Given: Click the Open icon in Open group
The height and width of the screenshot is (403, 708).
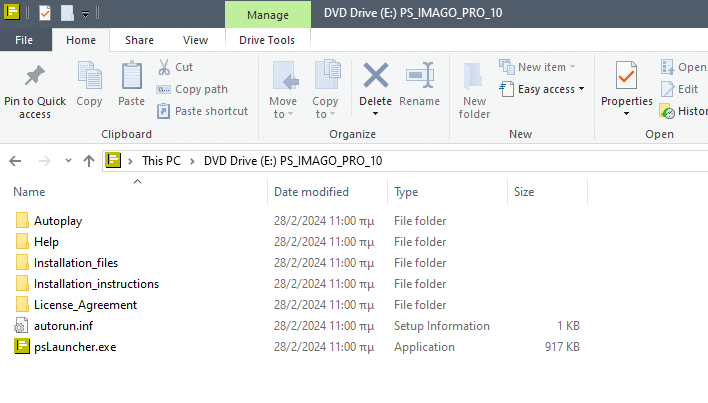Looking at the screenshot, I should 667,67.
